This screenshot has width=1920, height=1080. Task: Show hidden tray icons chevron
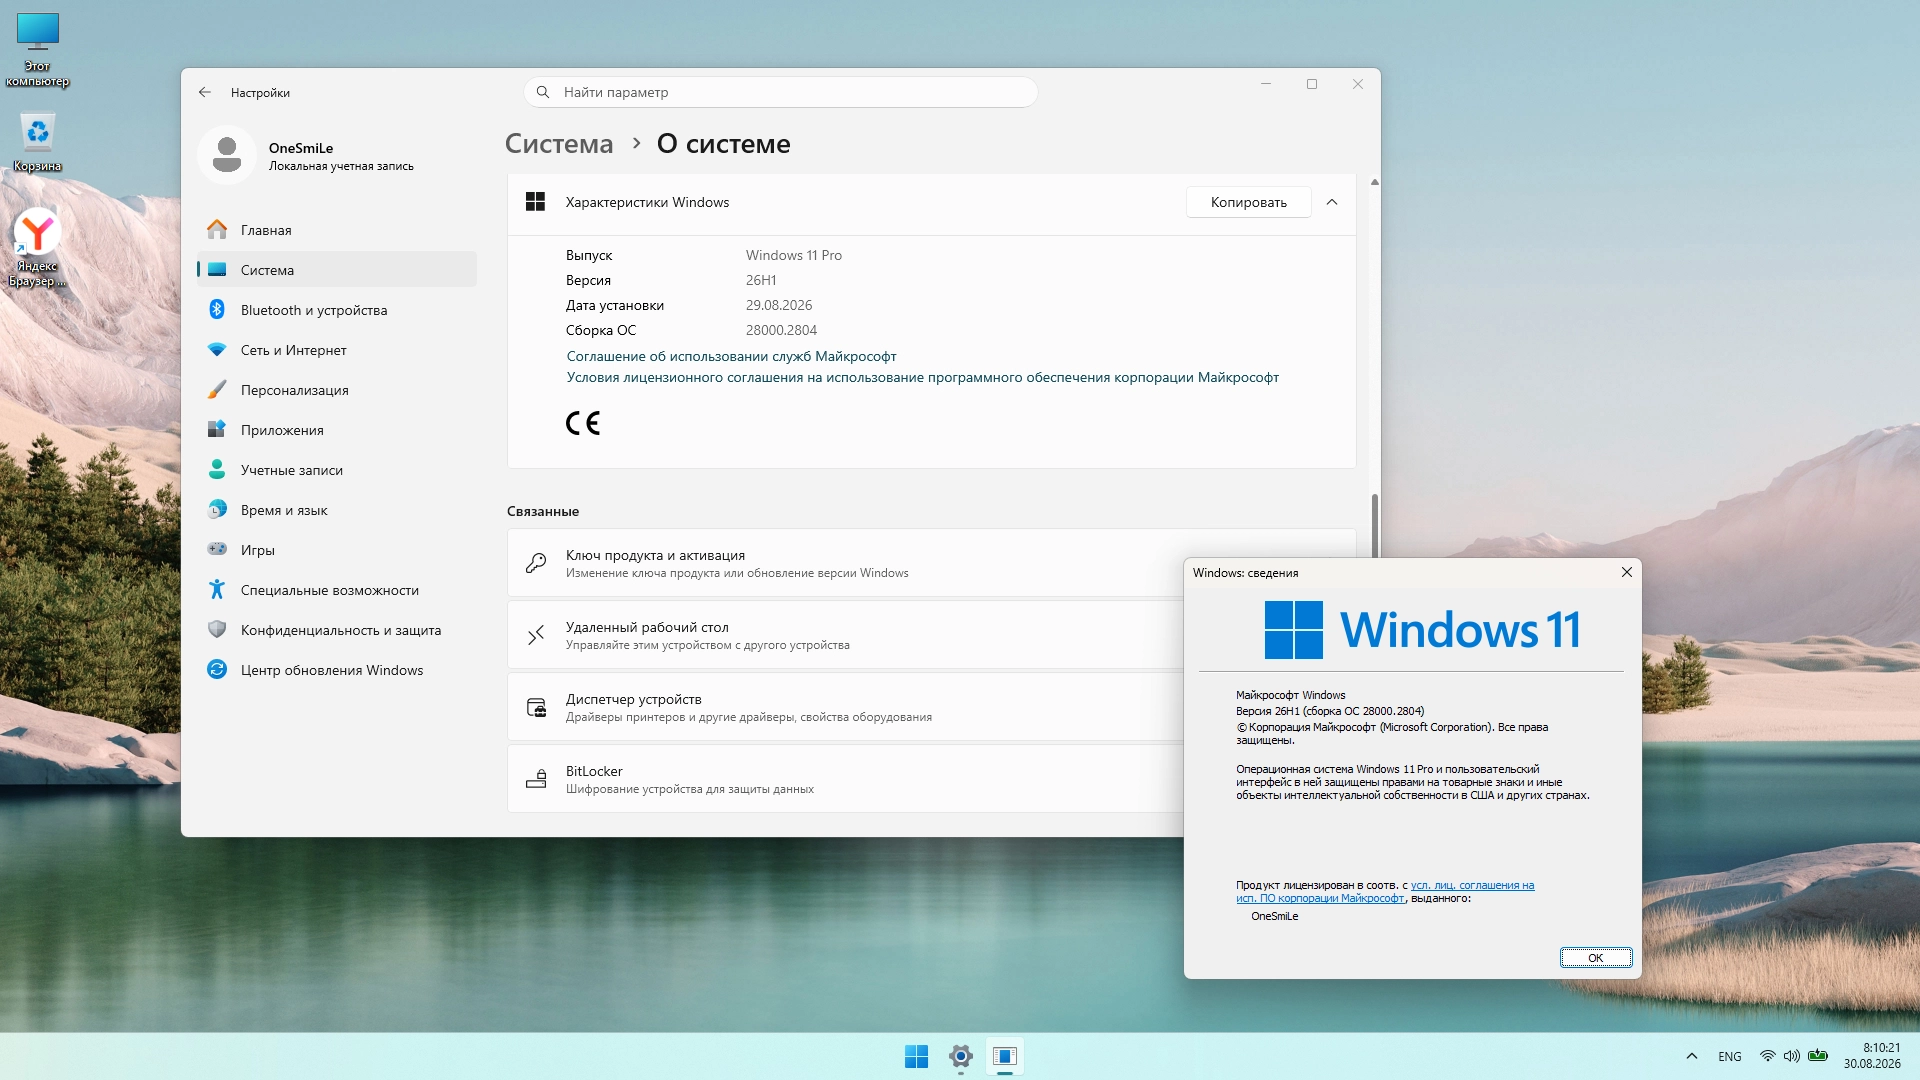[x=1692, y=1056]
